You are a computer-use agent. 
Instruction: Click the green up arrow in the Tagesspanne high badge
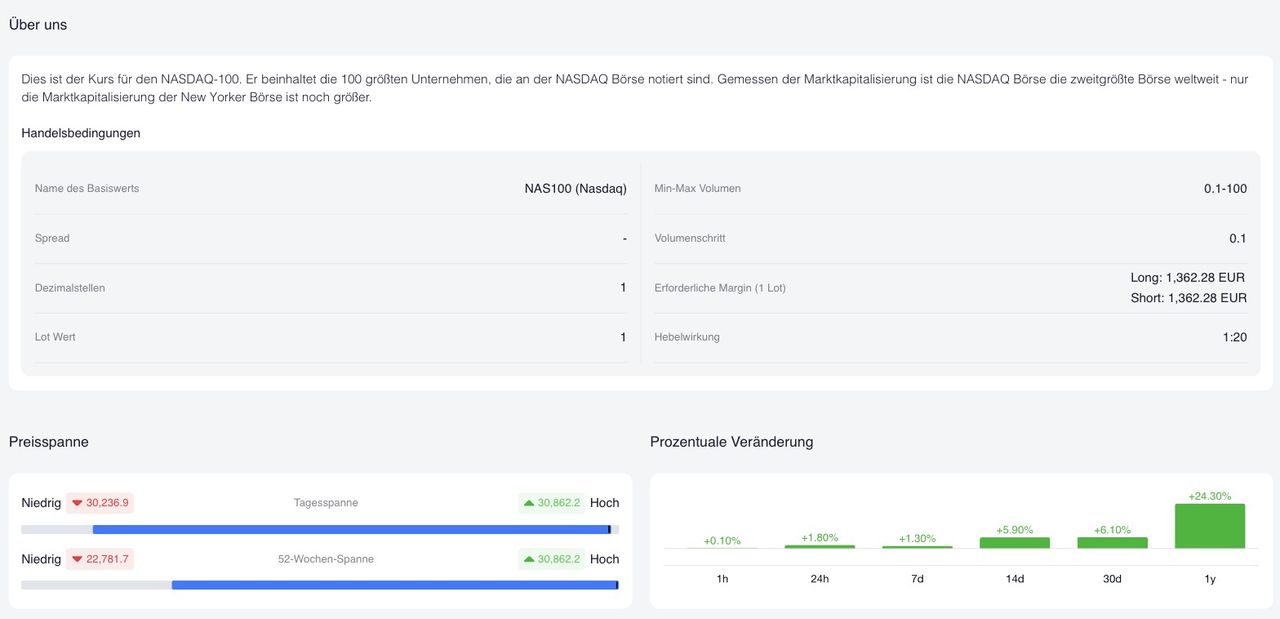(x=529, y=503)
